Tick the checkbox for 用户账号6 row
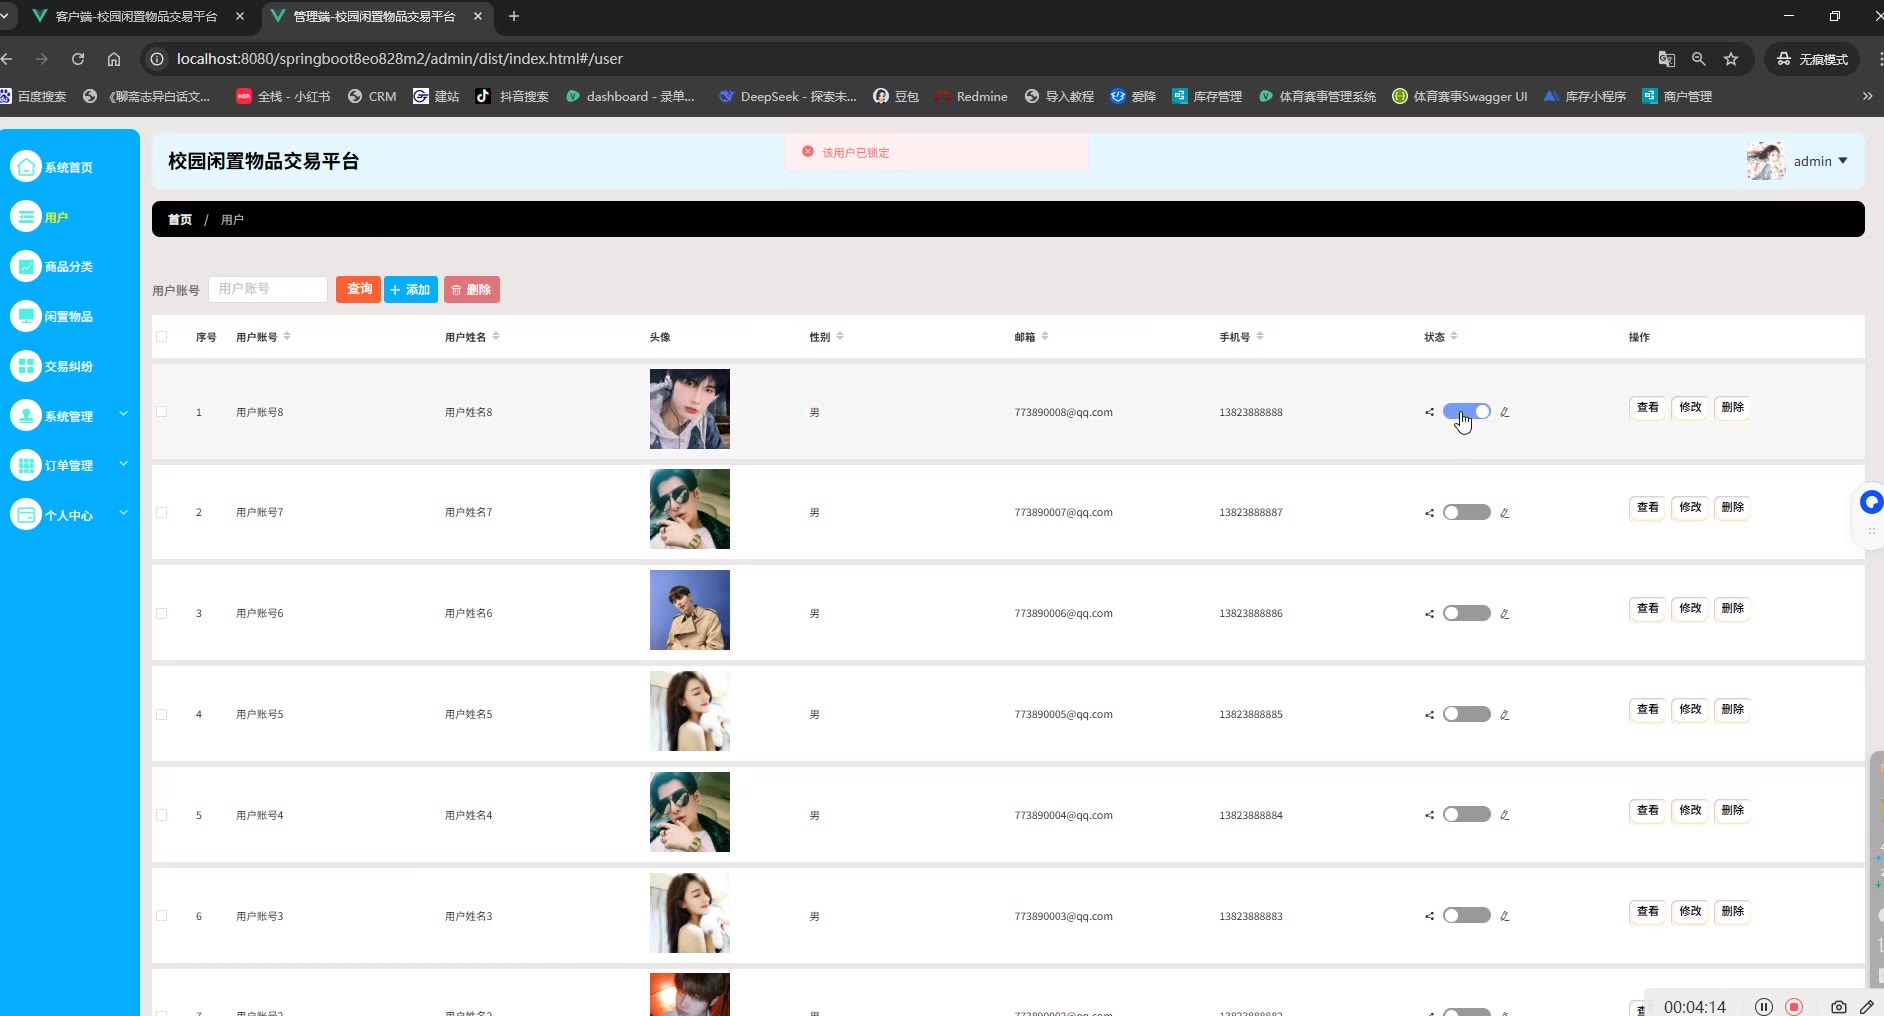1884x1016 pixels. [x=162, y=614]
